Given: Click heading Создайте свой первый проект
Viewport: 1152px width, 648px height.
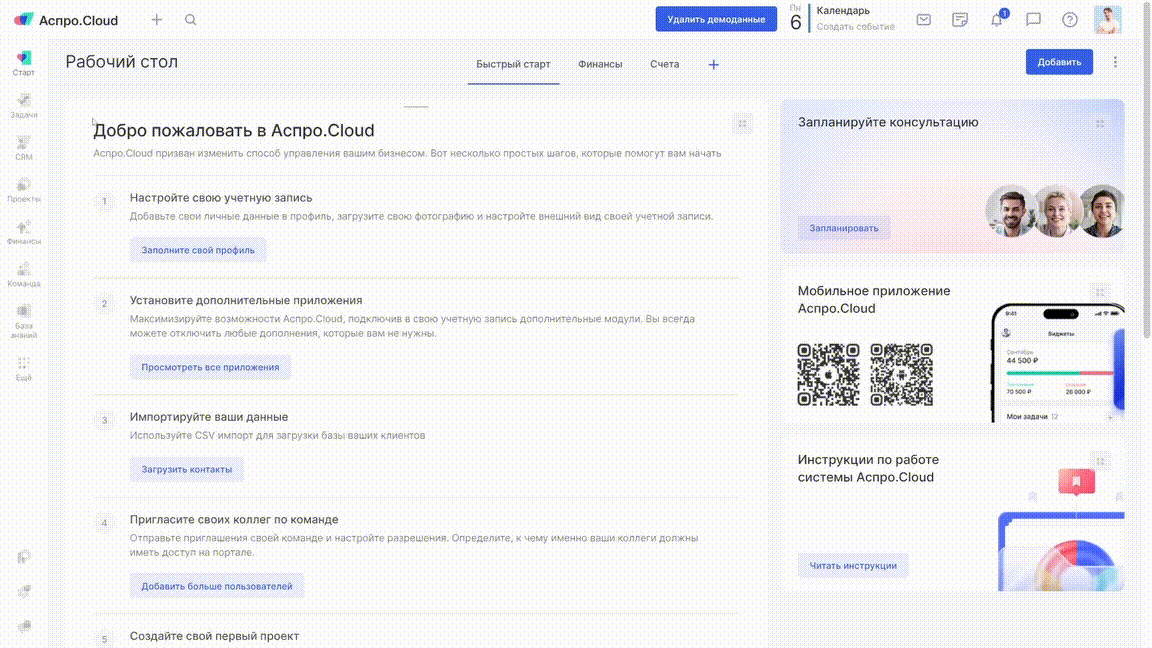Looking at the screenshot, I should coord(215,636).
